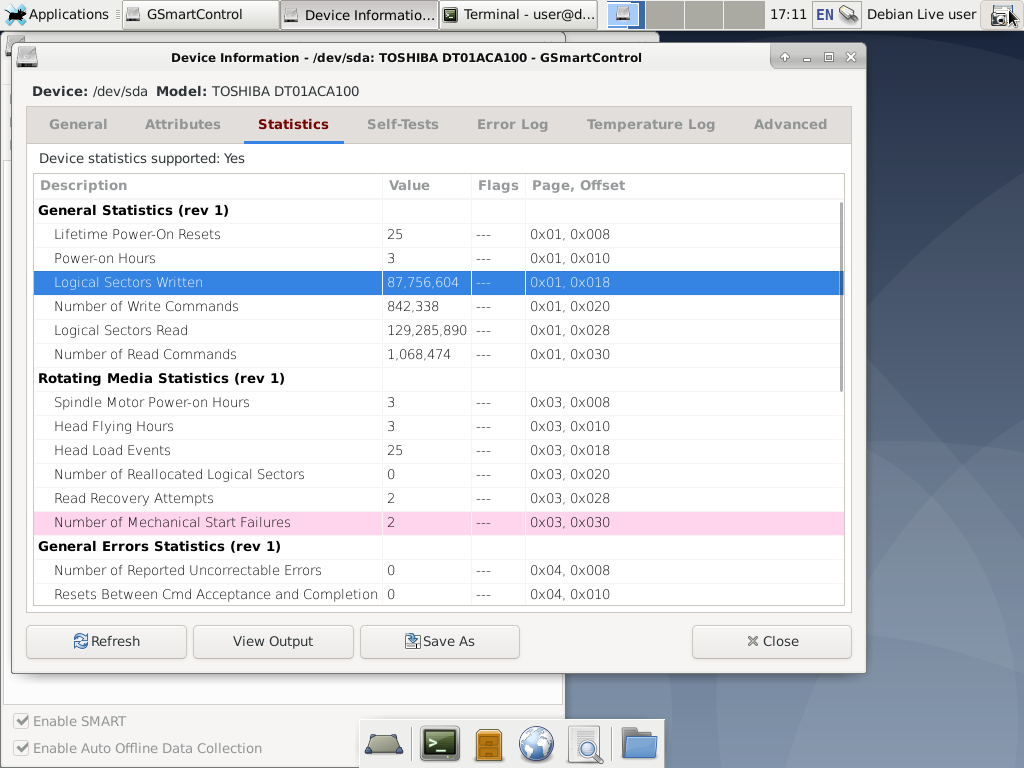Viewport: 1024px width, 768px height.
Task: Toggle Enable SMART checkbox in GSmartControl window
Action: (x=22, y=721)
